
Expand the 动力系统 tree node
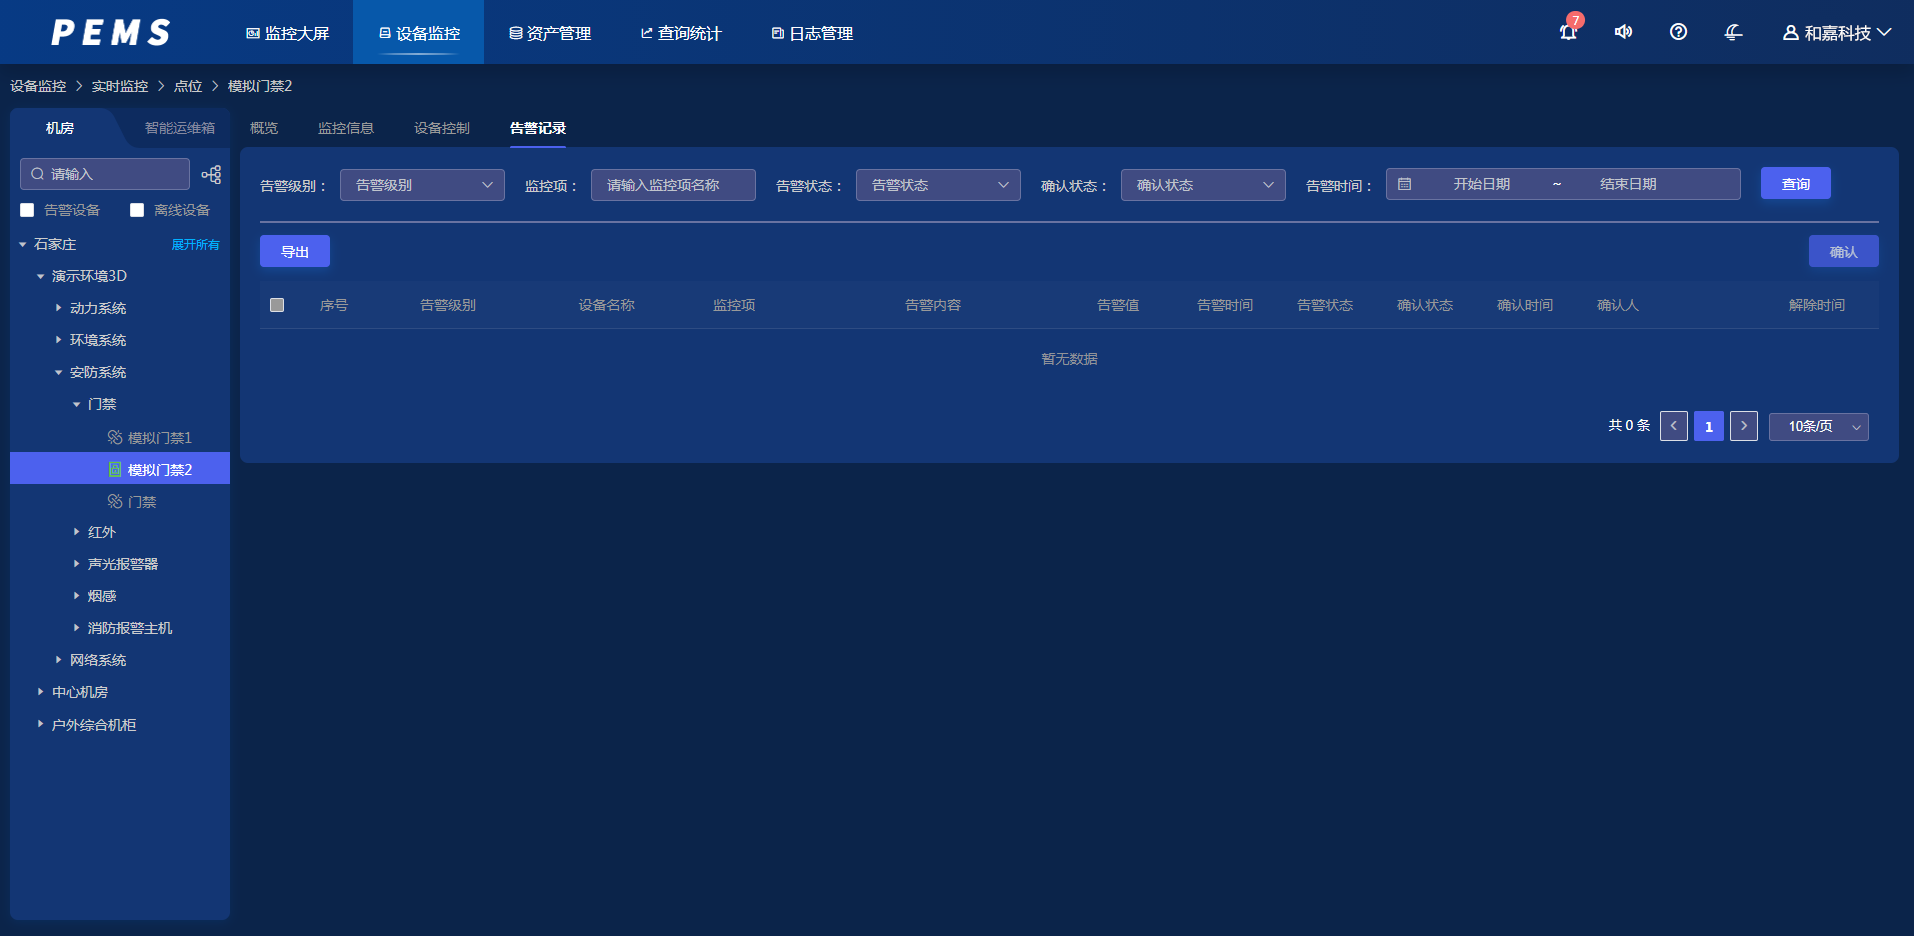tap(59, 308)
